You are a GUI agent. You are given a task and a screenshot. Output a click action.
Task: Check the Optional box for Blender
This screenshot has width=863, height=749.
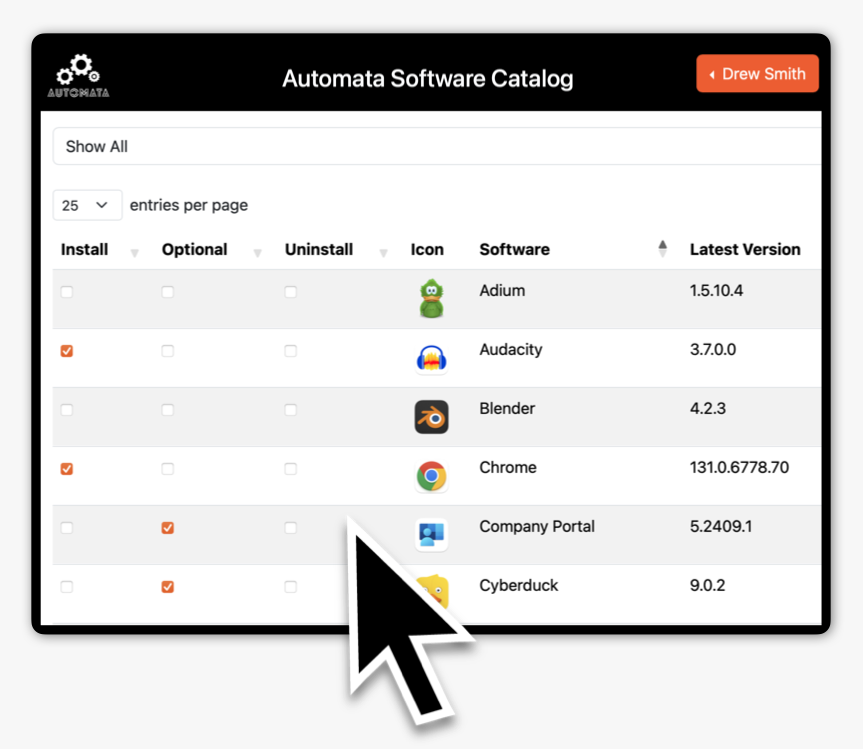pyautogui.click(x=168, y=409)
